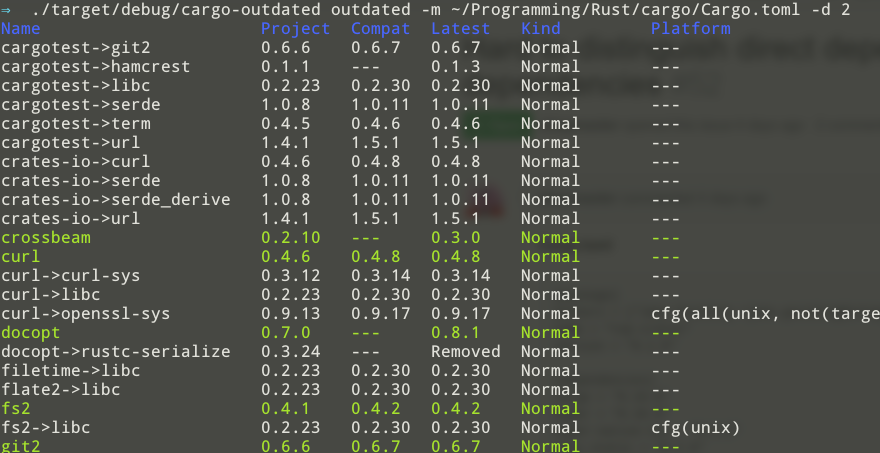Click project version 0.4.5 for cargotest->term
Image resolution: width=880 pixels, height=453 pixels.
(286, 124)
